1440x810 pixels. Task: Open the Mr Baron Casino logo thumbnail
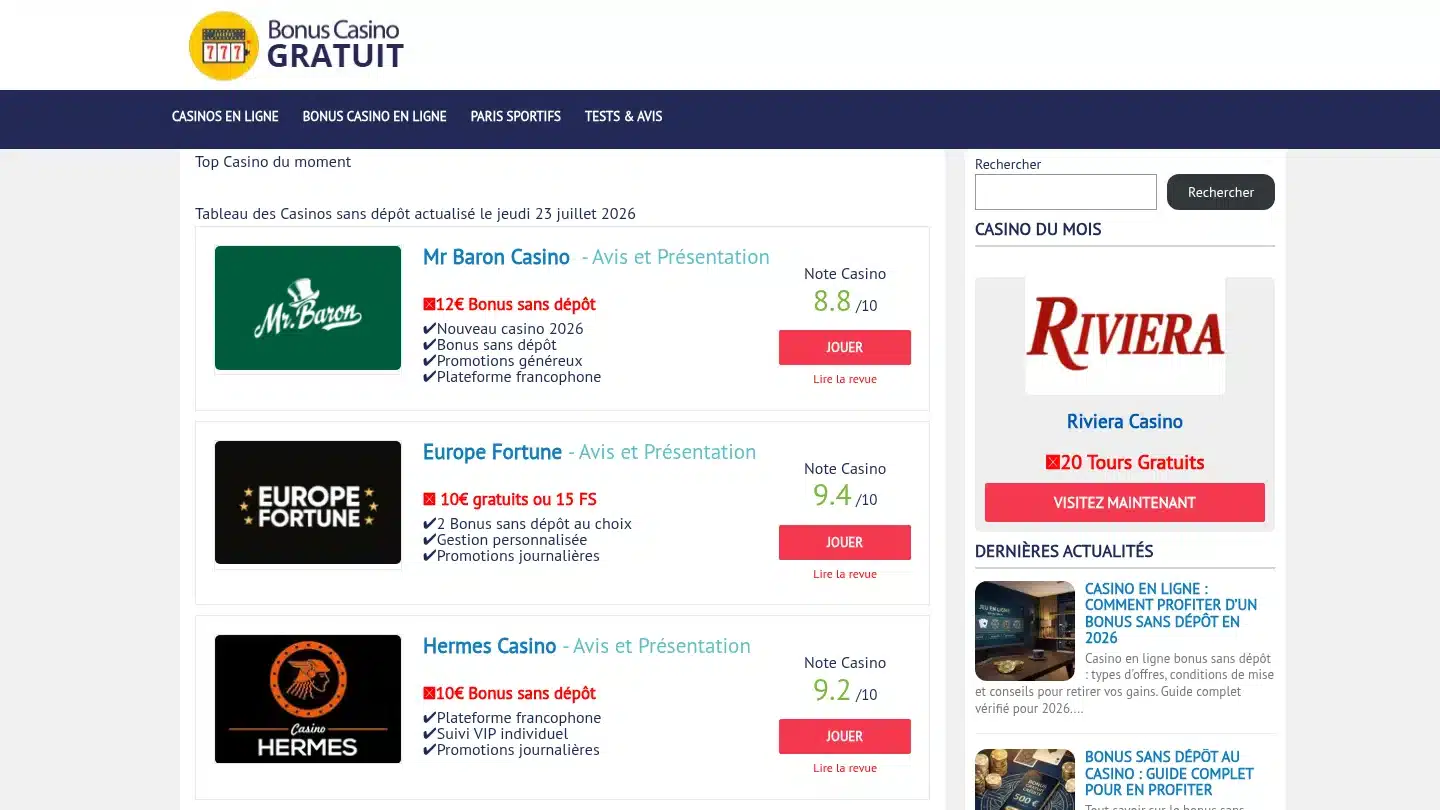tap(308, 308)
